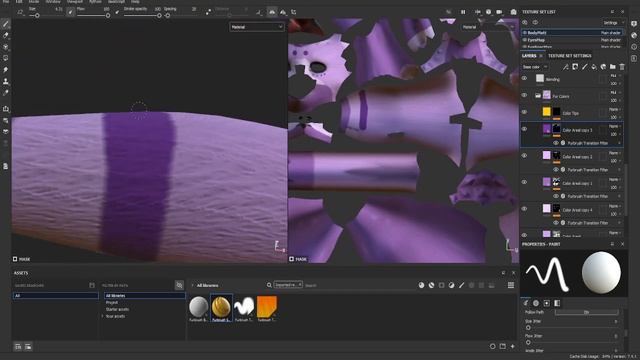Hide the Color Areal copy 4 layer
Image resolution: width=640 pixels, height=360 pixels.
(x=524, y=209)
